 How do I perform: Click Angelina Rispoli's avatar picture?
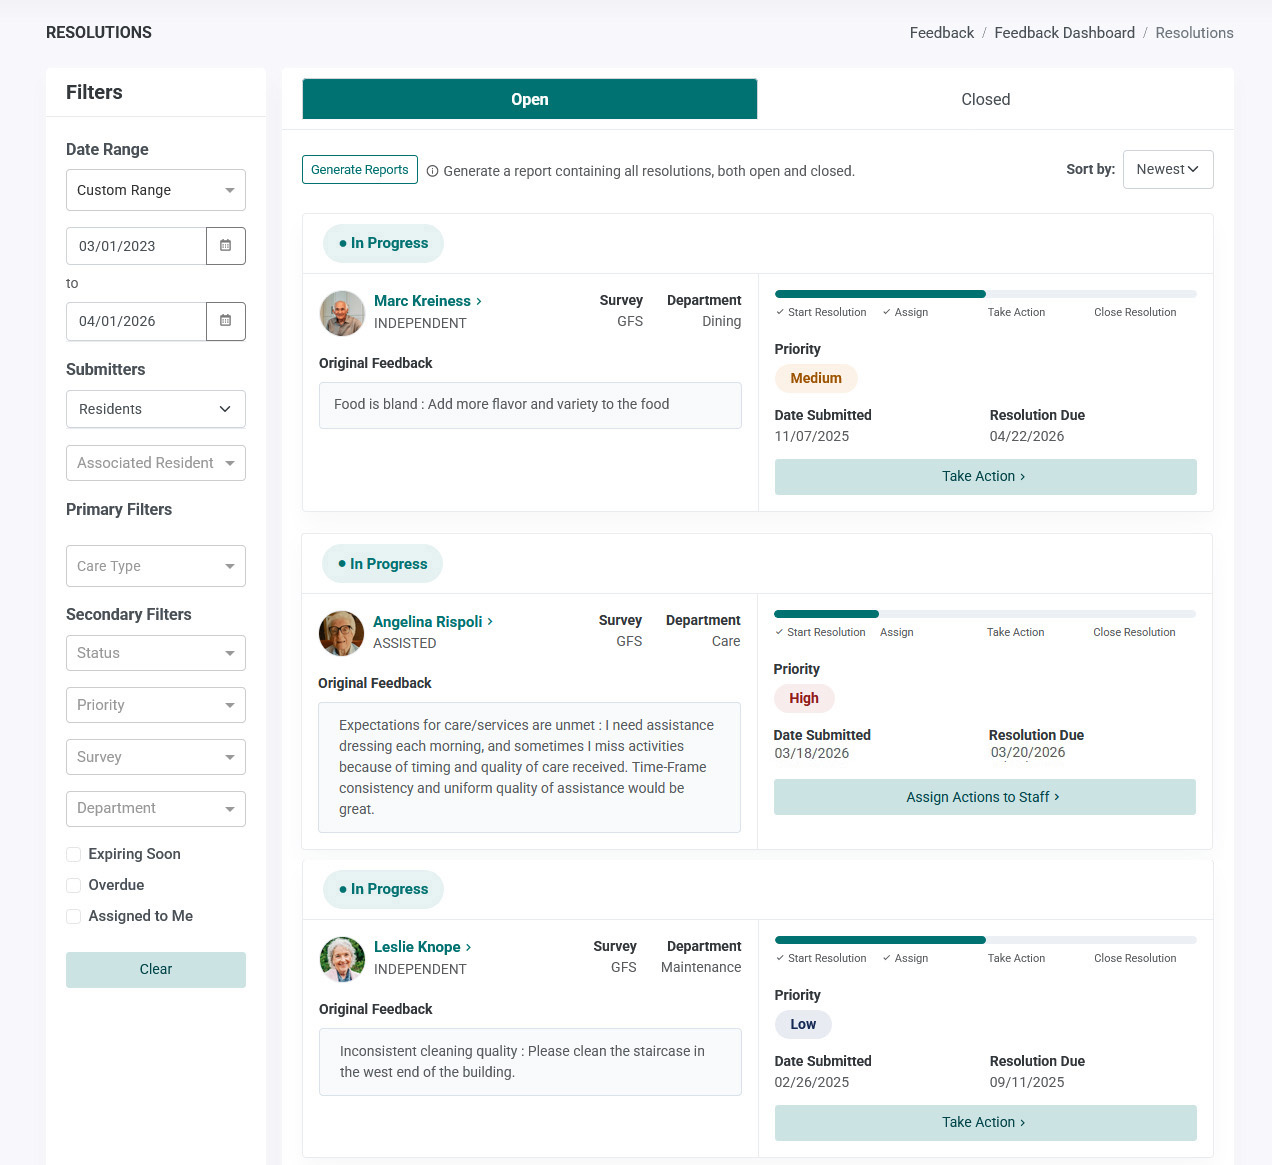point(341,633)
